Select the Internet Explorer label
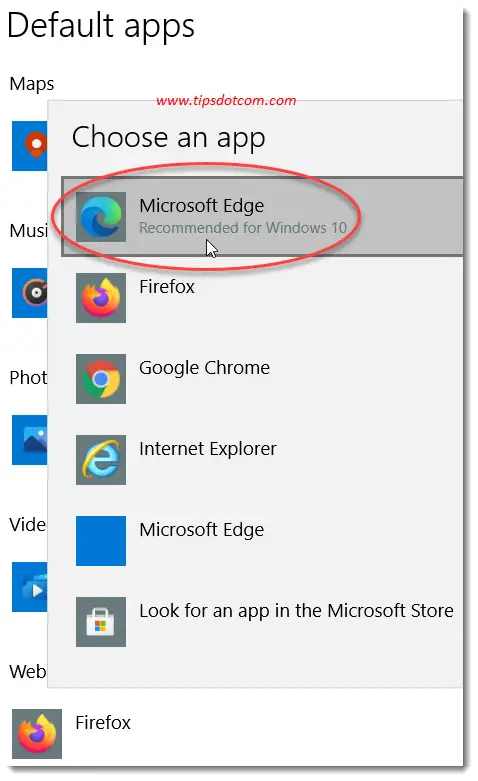The image size is (478, 781). [208, 449]
